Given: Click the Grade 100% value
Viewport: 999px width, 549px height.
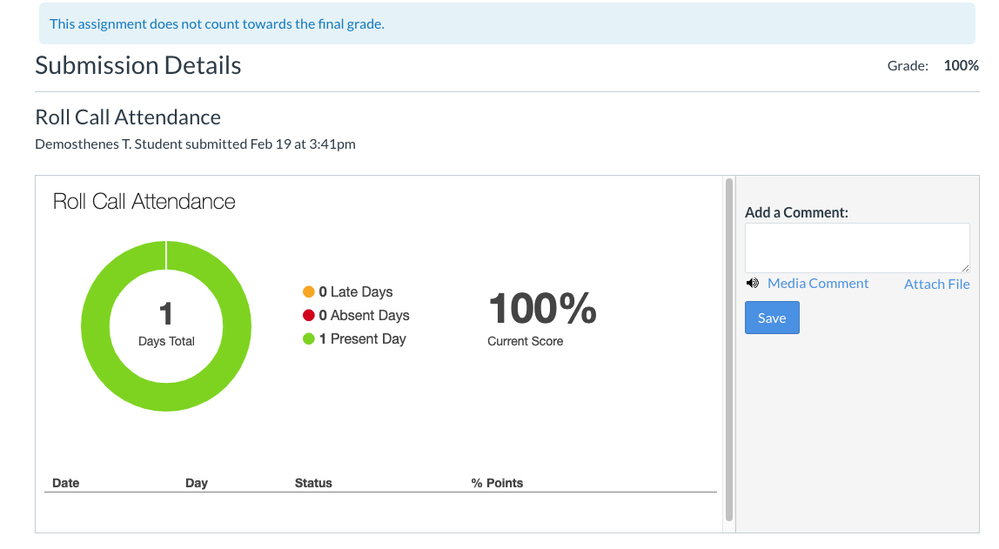Looking at the screenshot, I should pos(961,66).
